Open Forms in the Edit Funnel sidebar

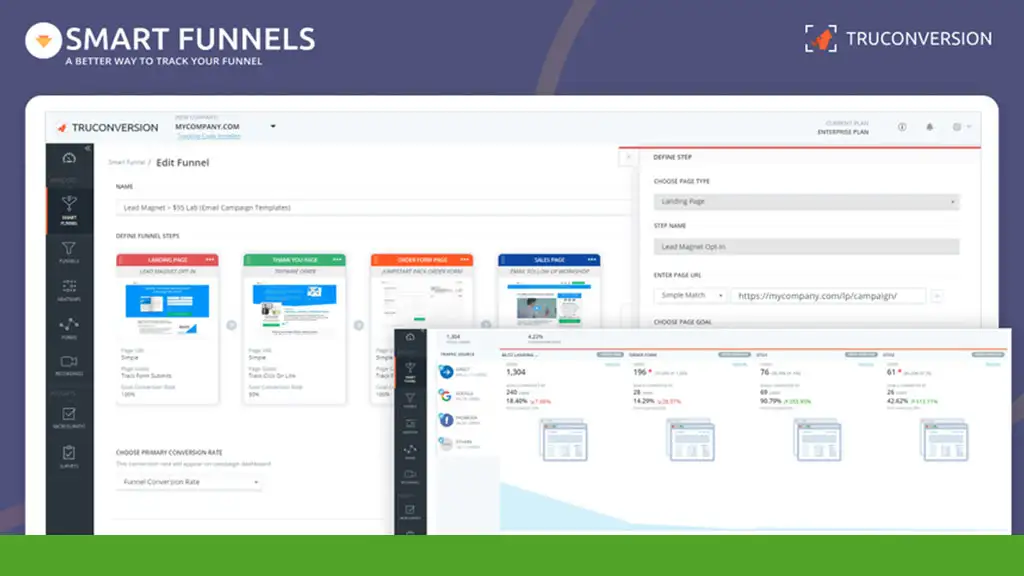[69, 328]
